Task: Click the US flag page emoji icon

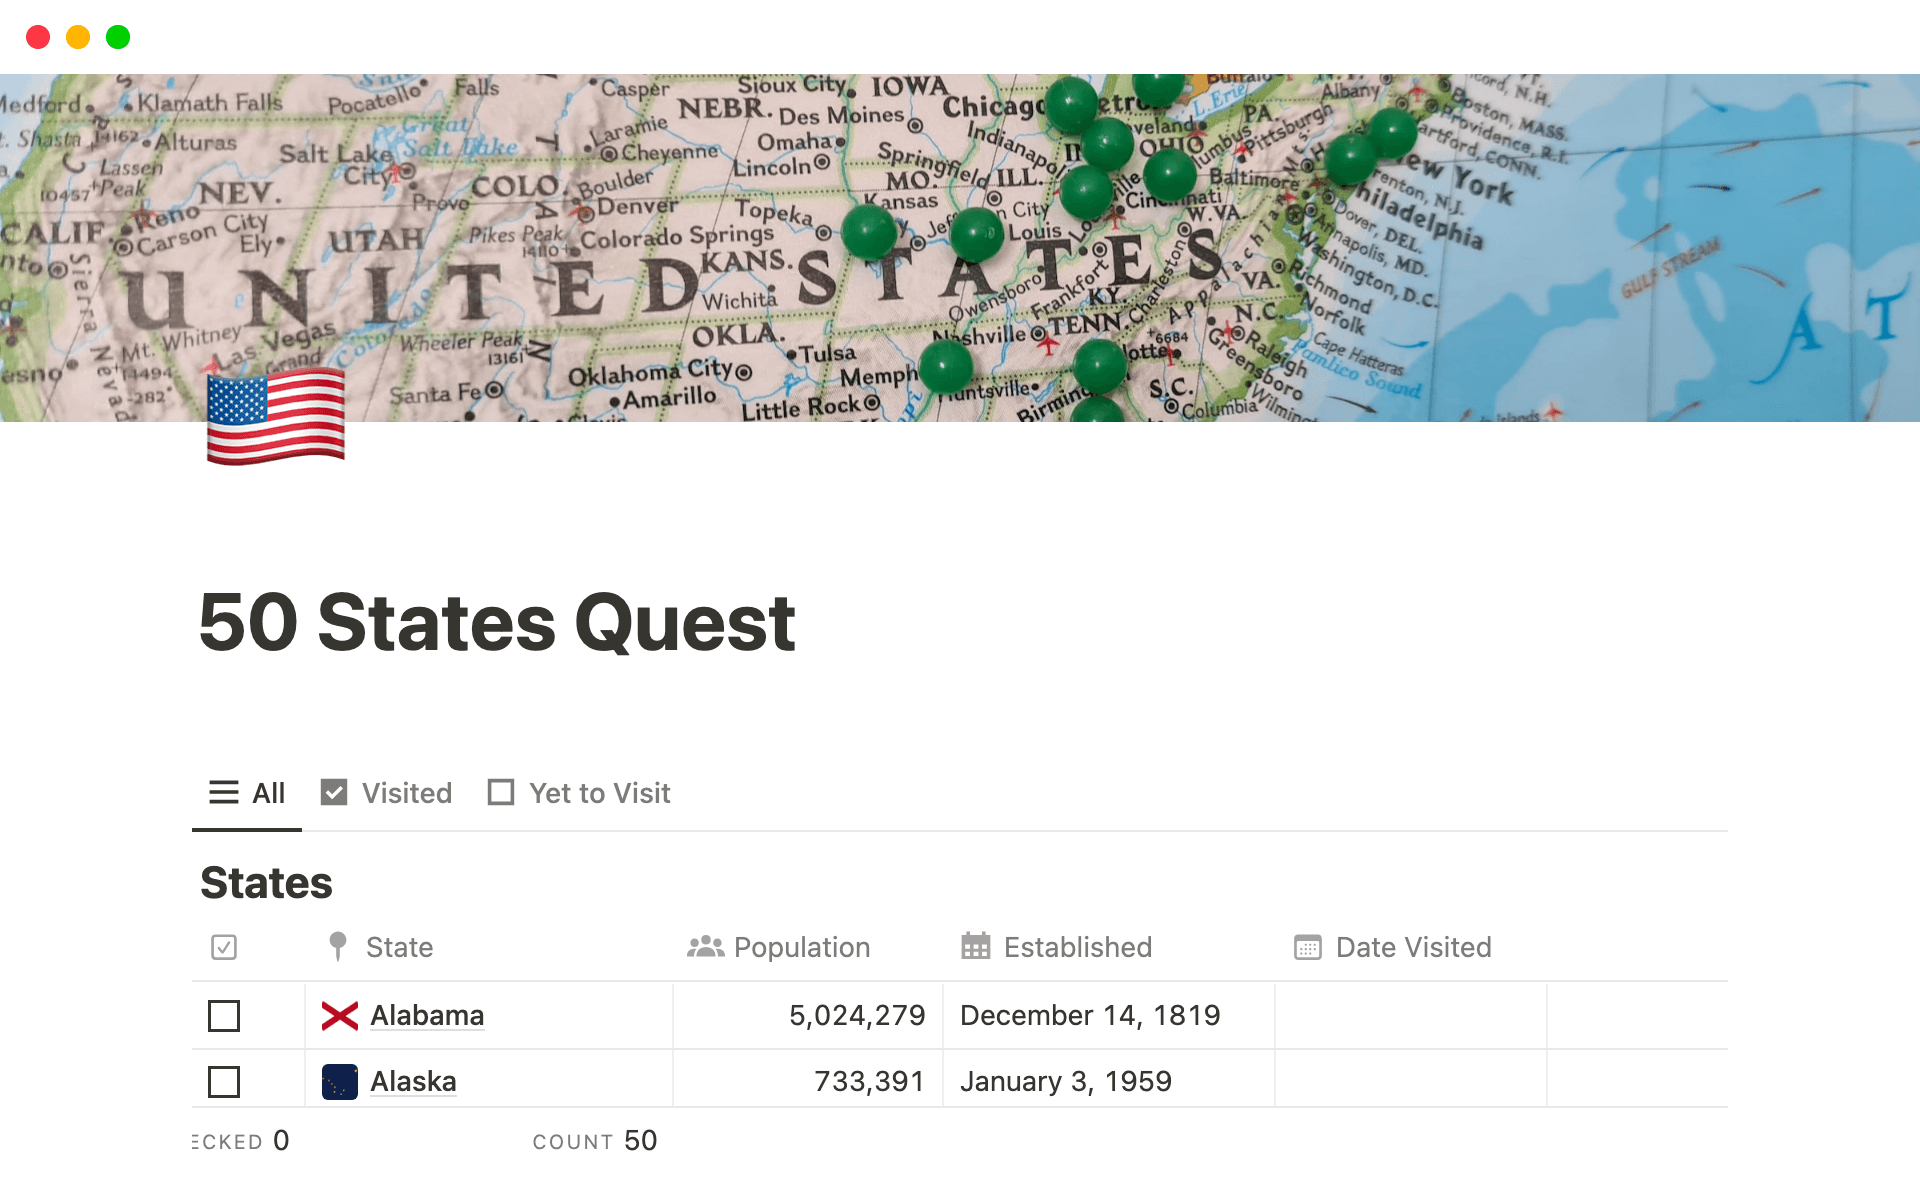Action: pyautogui.click(x=275, y=418)
